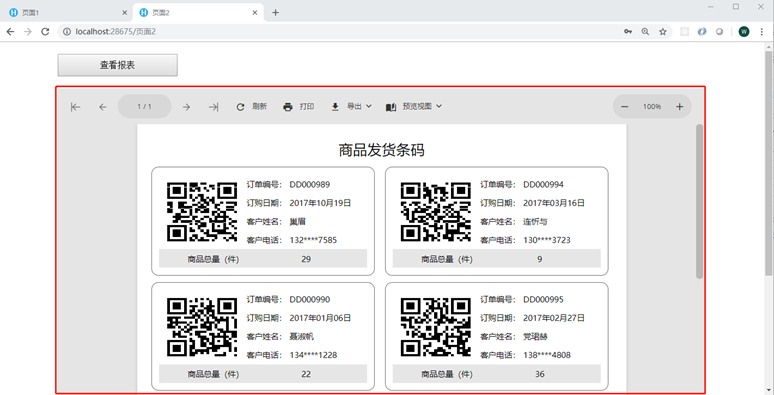Click product total quantity 22
This screenshot has width=774, height=395.
coord(306,374)
